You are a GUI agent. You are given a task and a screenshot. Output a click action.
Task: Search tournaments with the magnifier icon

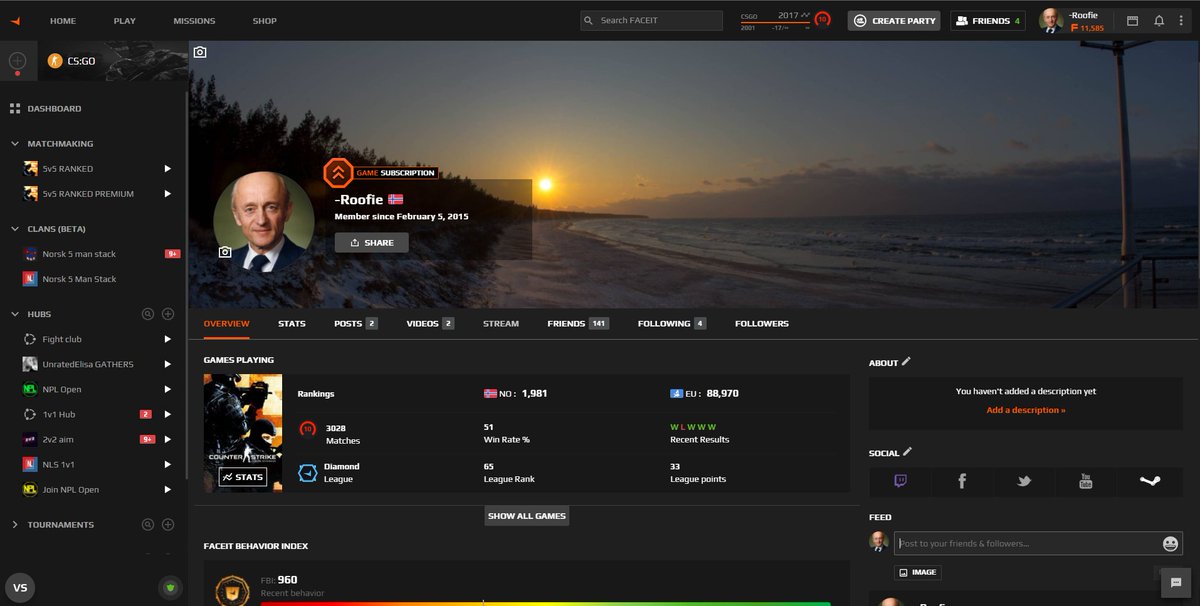(148, 524)
